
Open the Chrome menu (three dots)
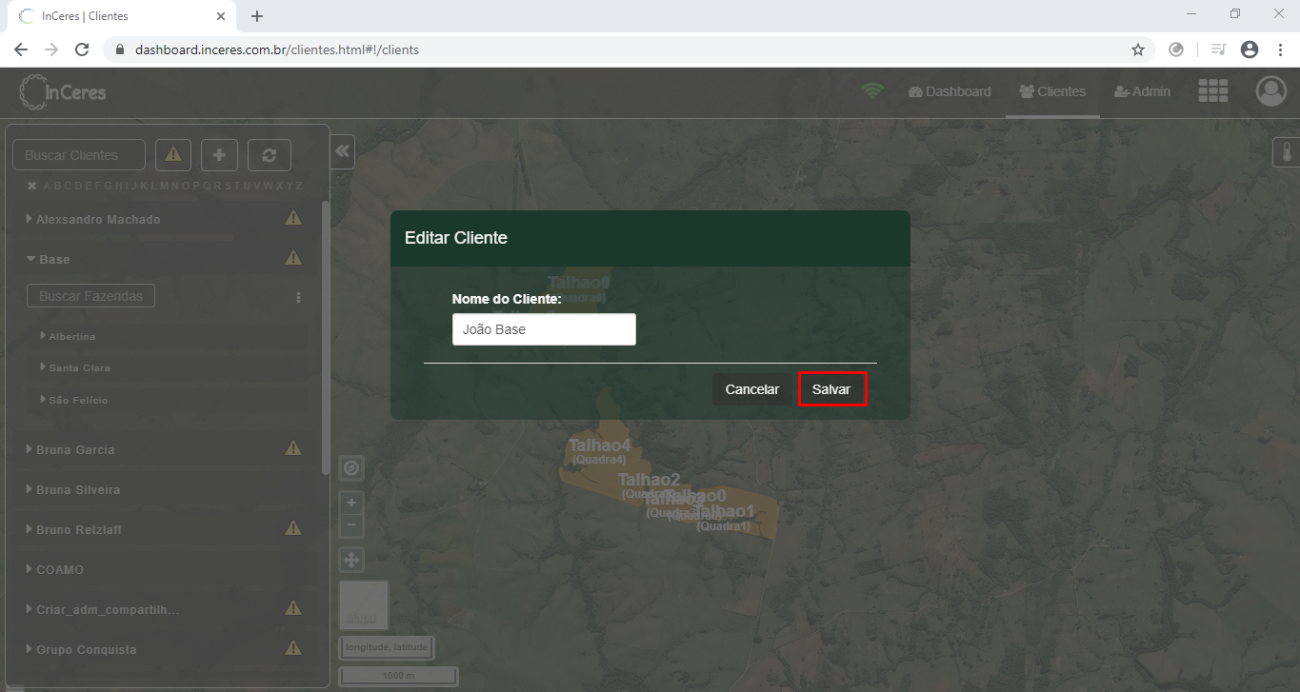tap(1280, 49)
